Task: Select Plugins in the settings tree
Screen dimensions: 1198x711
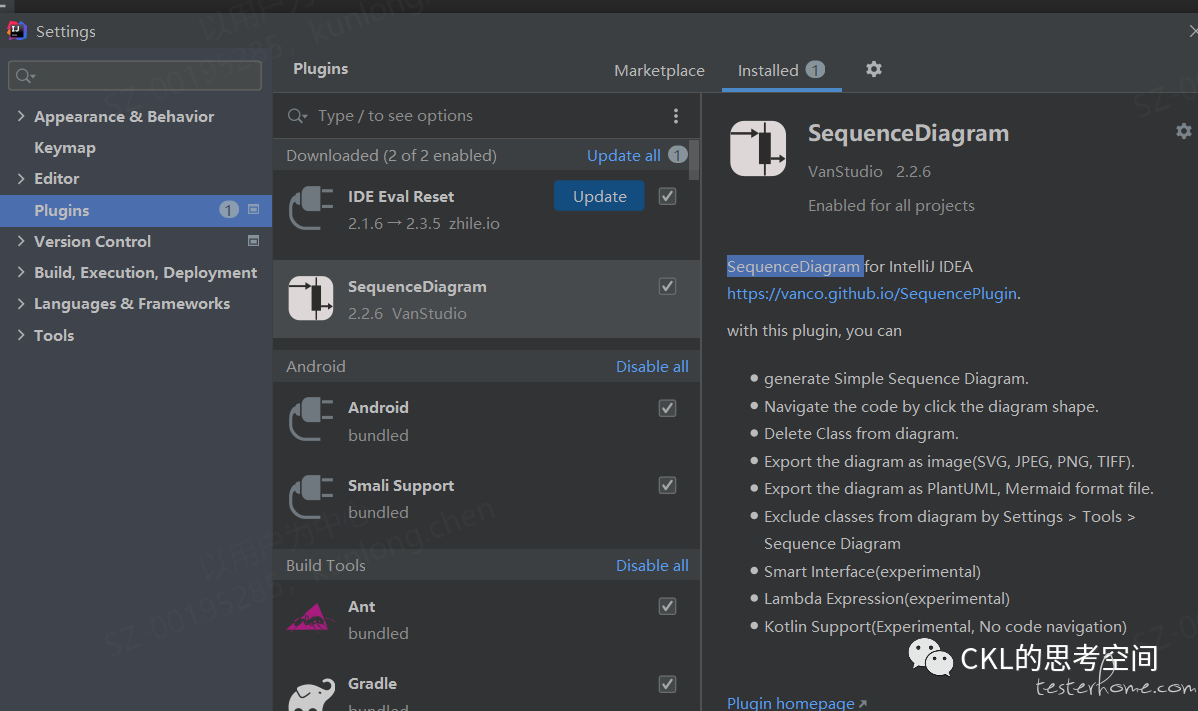Action: (x=136, y=210)
